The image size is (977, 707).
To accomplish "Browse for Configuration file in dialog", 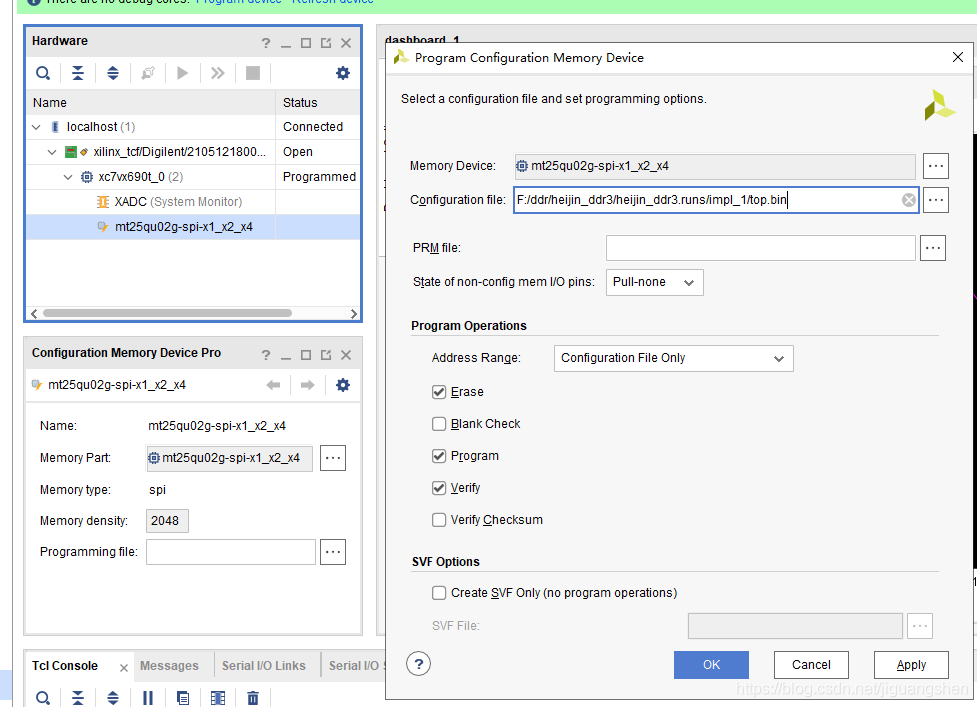I will coord(936,200).
